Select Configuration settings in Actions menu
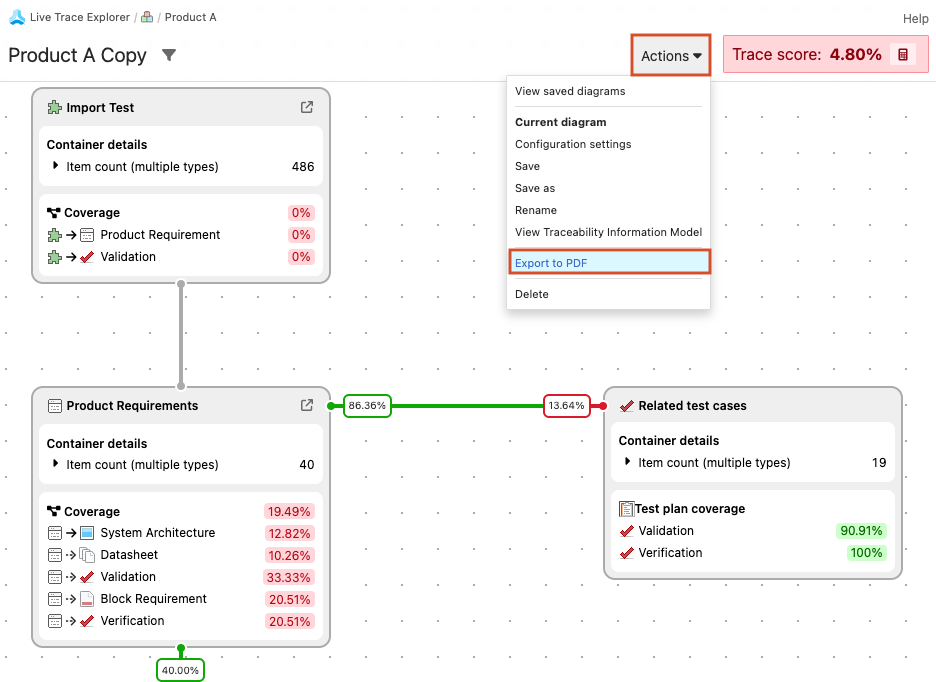This screenshot has height=682, width=936. click(x=573, y=144)
